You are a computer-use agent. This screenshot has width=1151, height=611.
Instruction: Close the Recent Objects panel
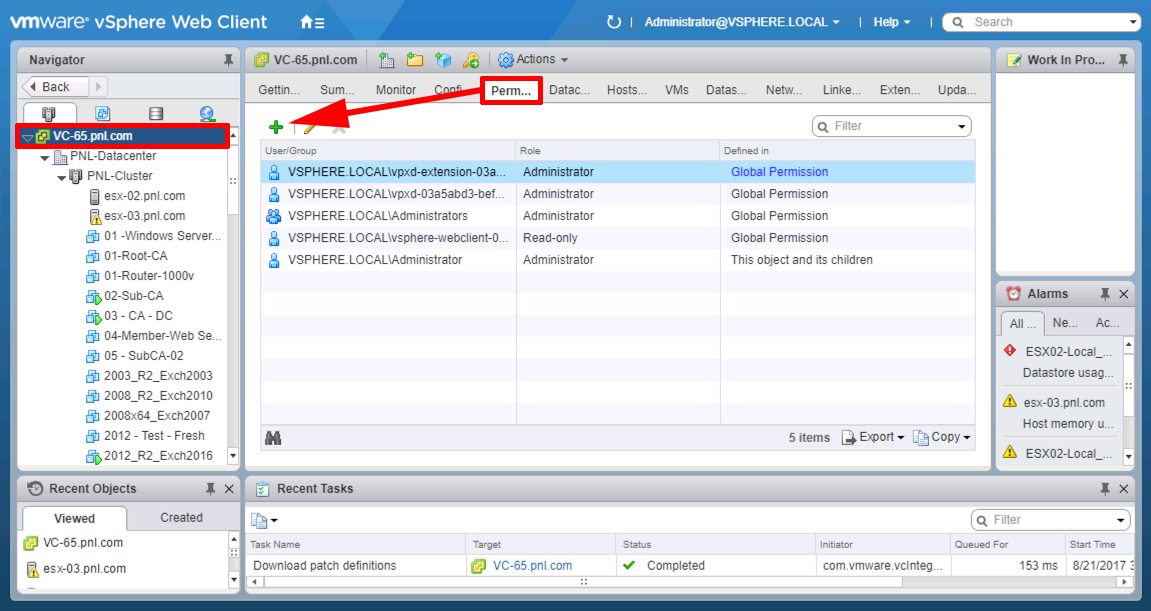click(x=229, y=488)
